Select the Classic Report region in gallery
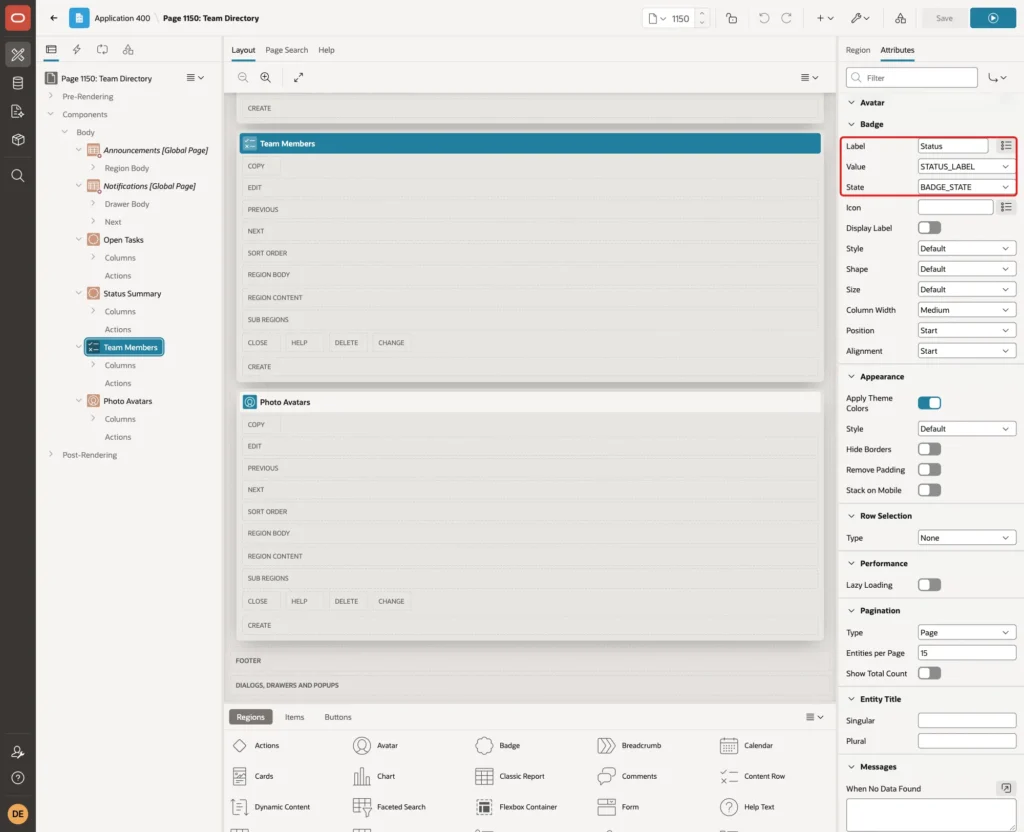Screen dimensions: 1024x832 [510, 776]
